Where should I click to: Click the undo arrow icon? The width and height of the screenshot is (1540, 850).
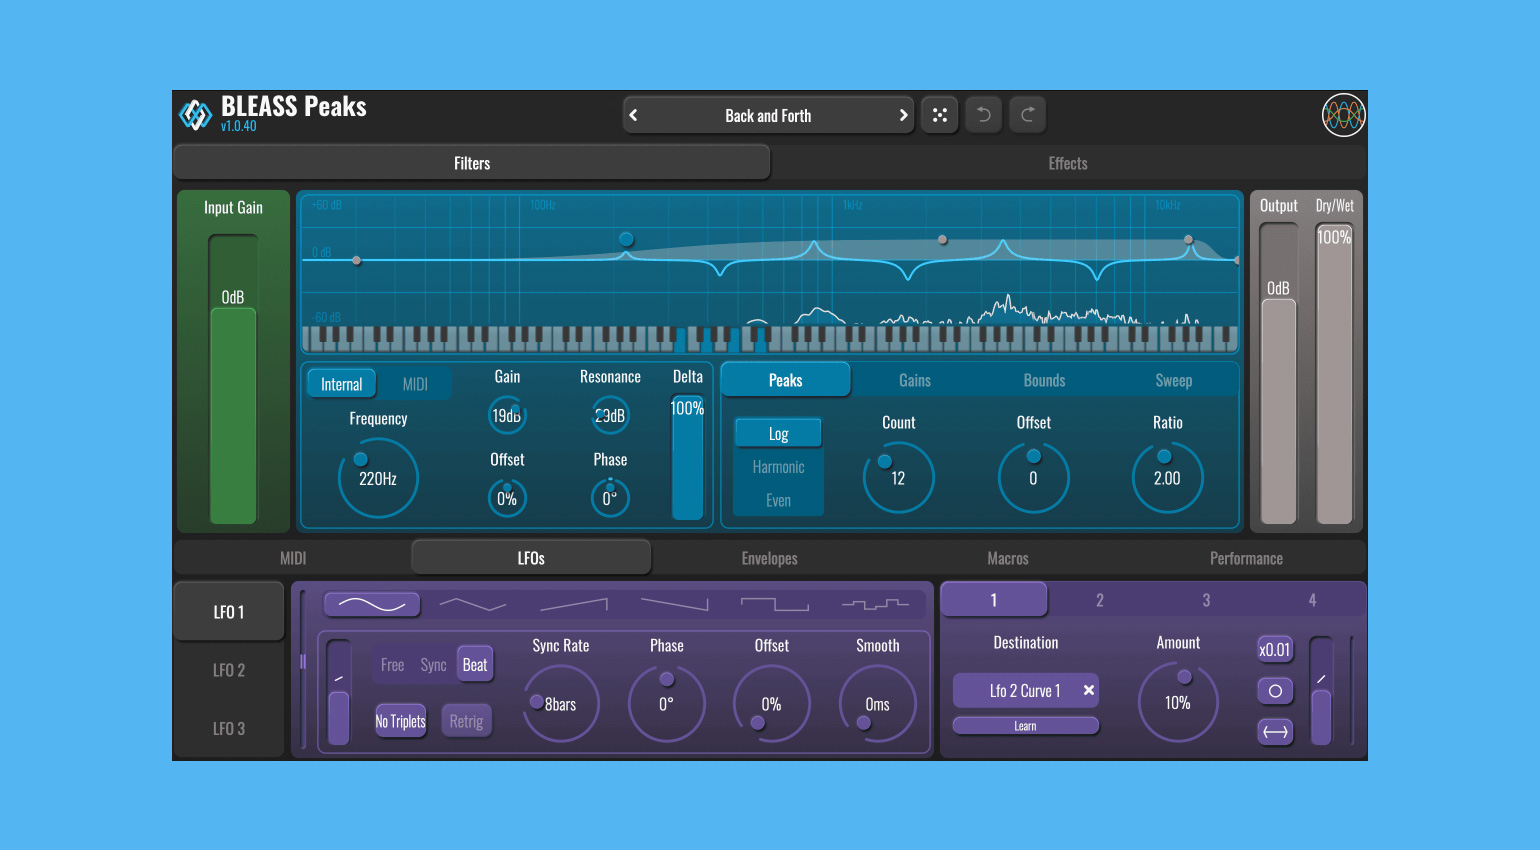click(x=983, y=114)
